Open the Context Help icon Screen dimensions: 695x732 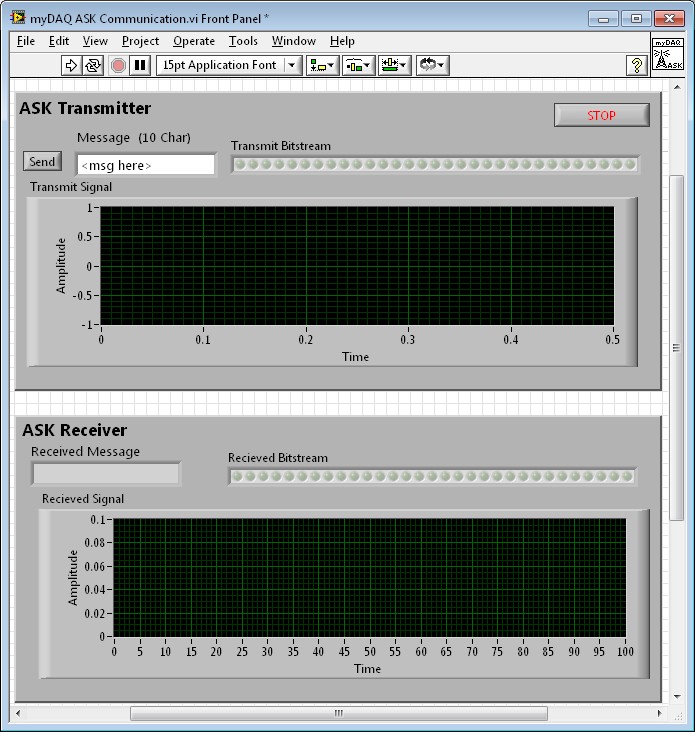[636, 65]
